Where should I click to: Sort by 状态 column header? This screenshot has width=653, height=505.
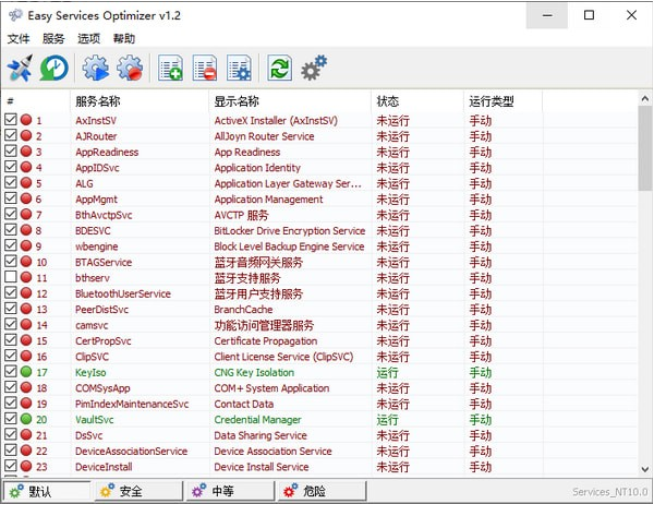click(x=418, y=102)
